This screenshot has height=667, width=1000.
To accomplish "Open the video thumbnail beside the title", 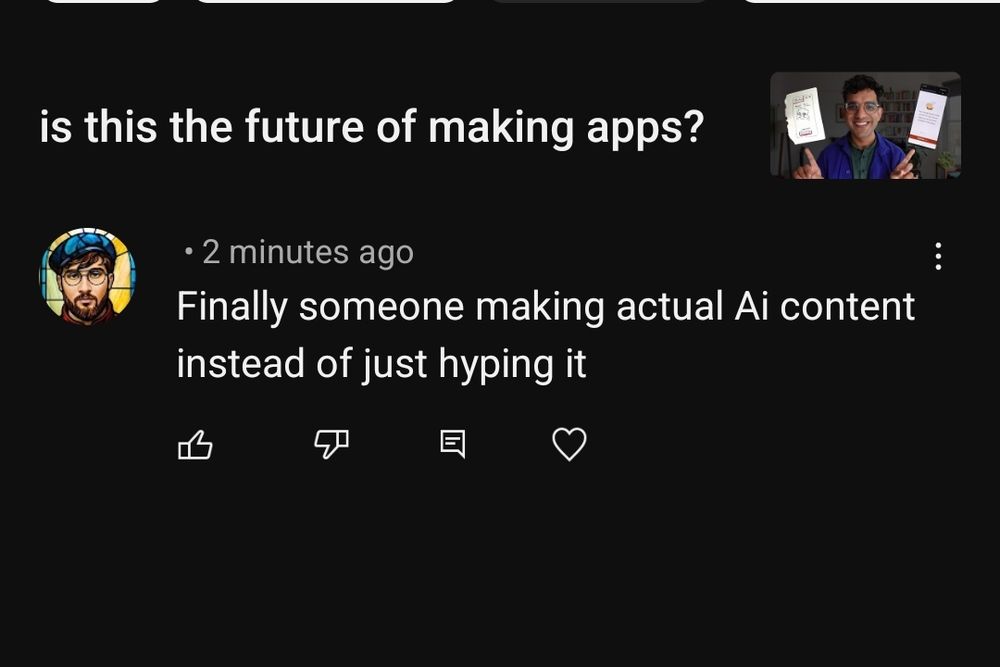I will point(865,126).
